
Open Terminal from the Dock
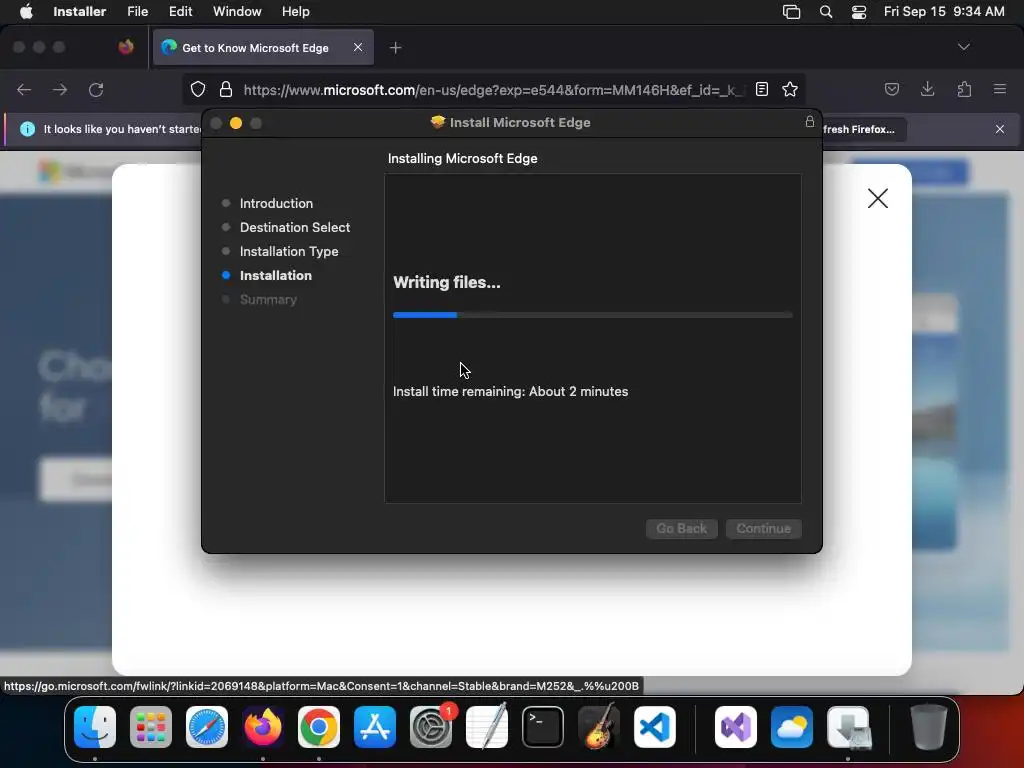coord(543,727)
